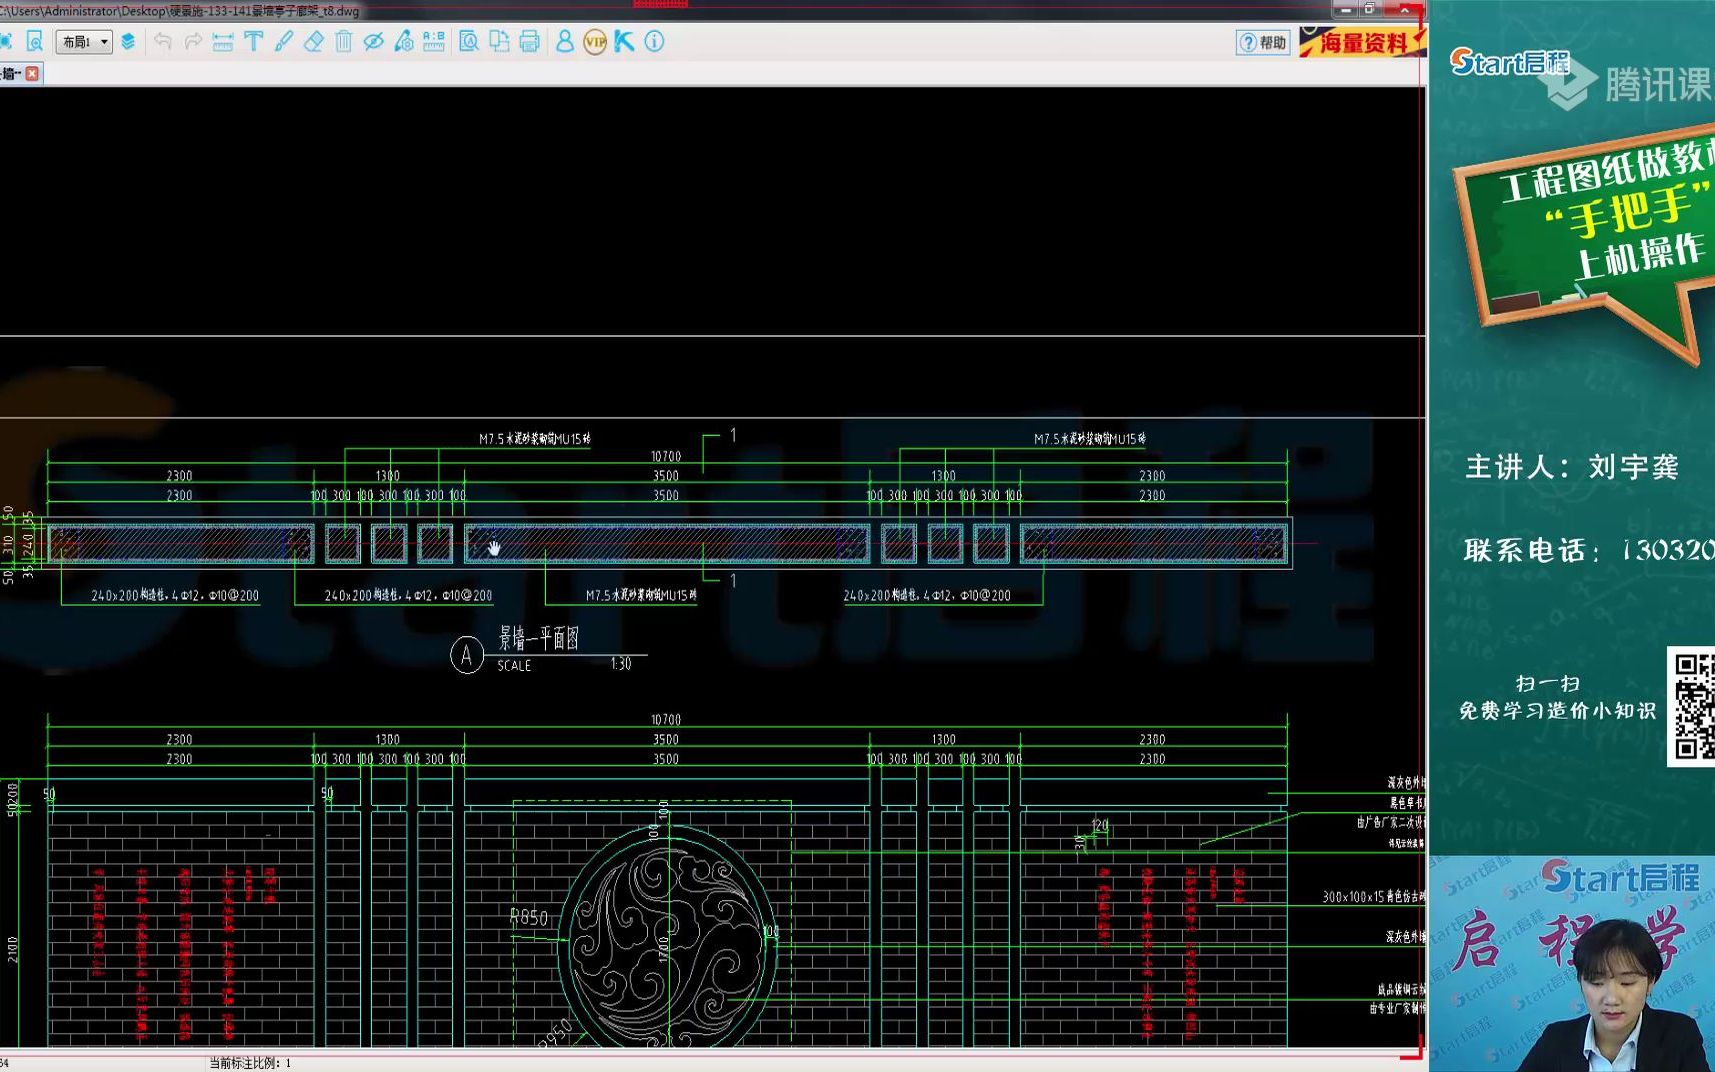
Task: Click the Start启程 logo at top right
Action: (1510, 63)
